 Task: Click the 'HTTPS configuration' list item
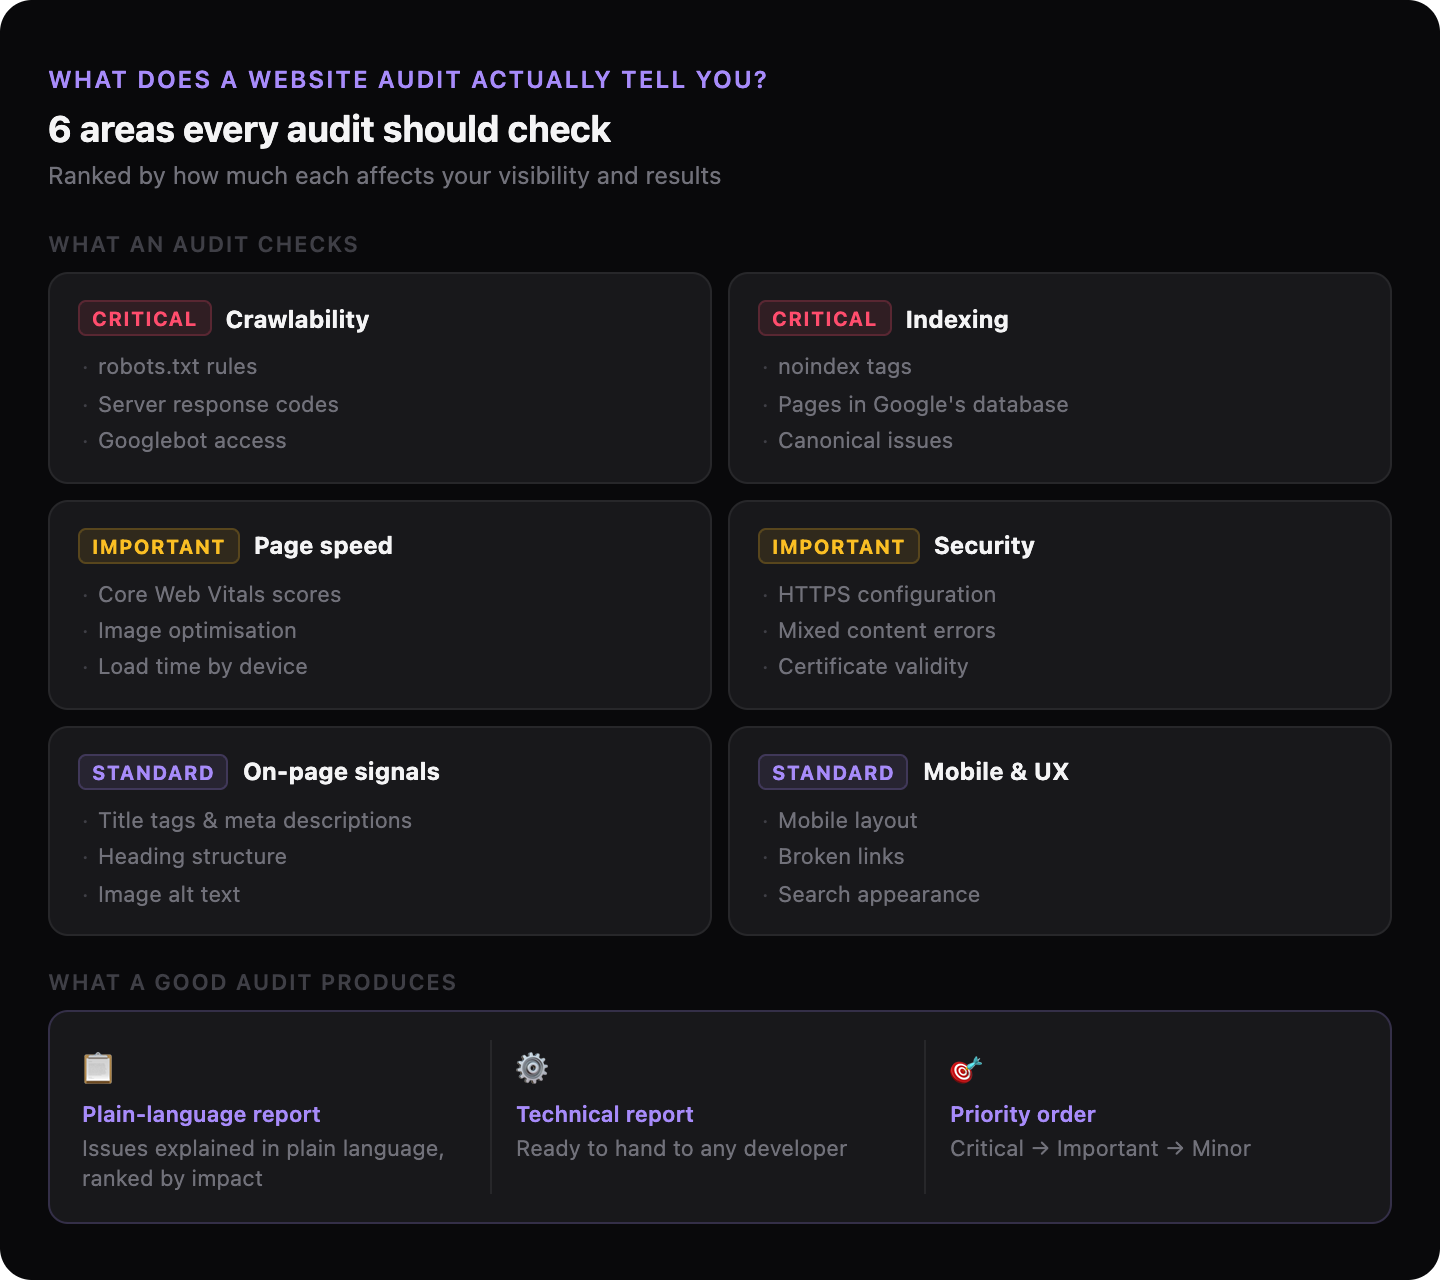tap(887, 595)
